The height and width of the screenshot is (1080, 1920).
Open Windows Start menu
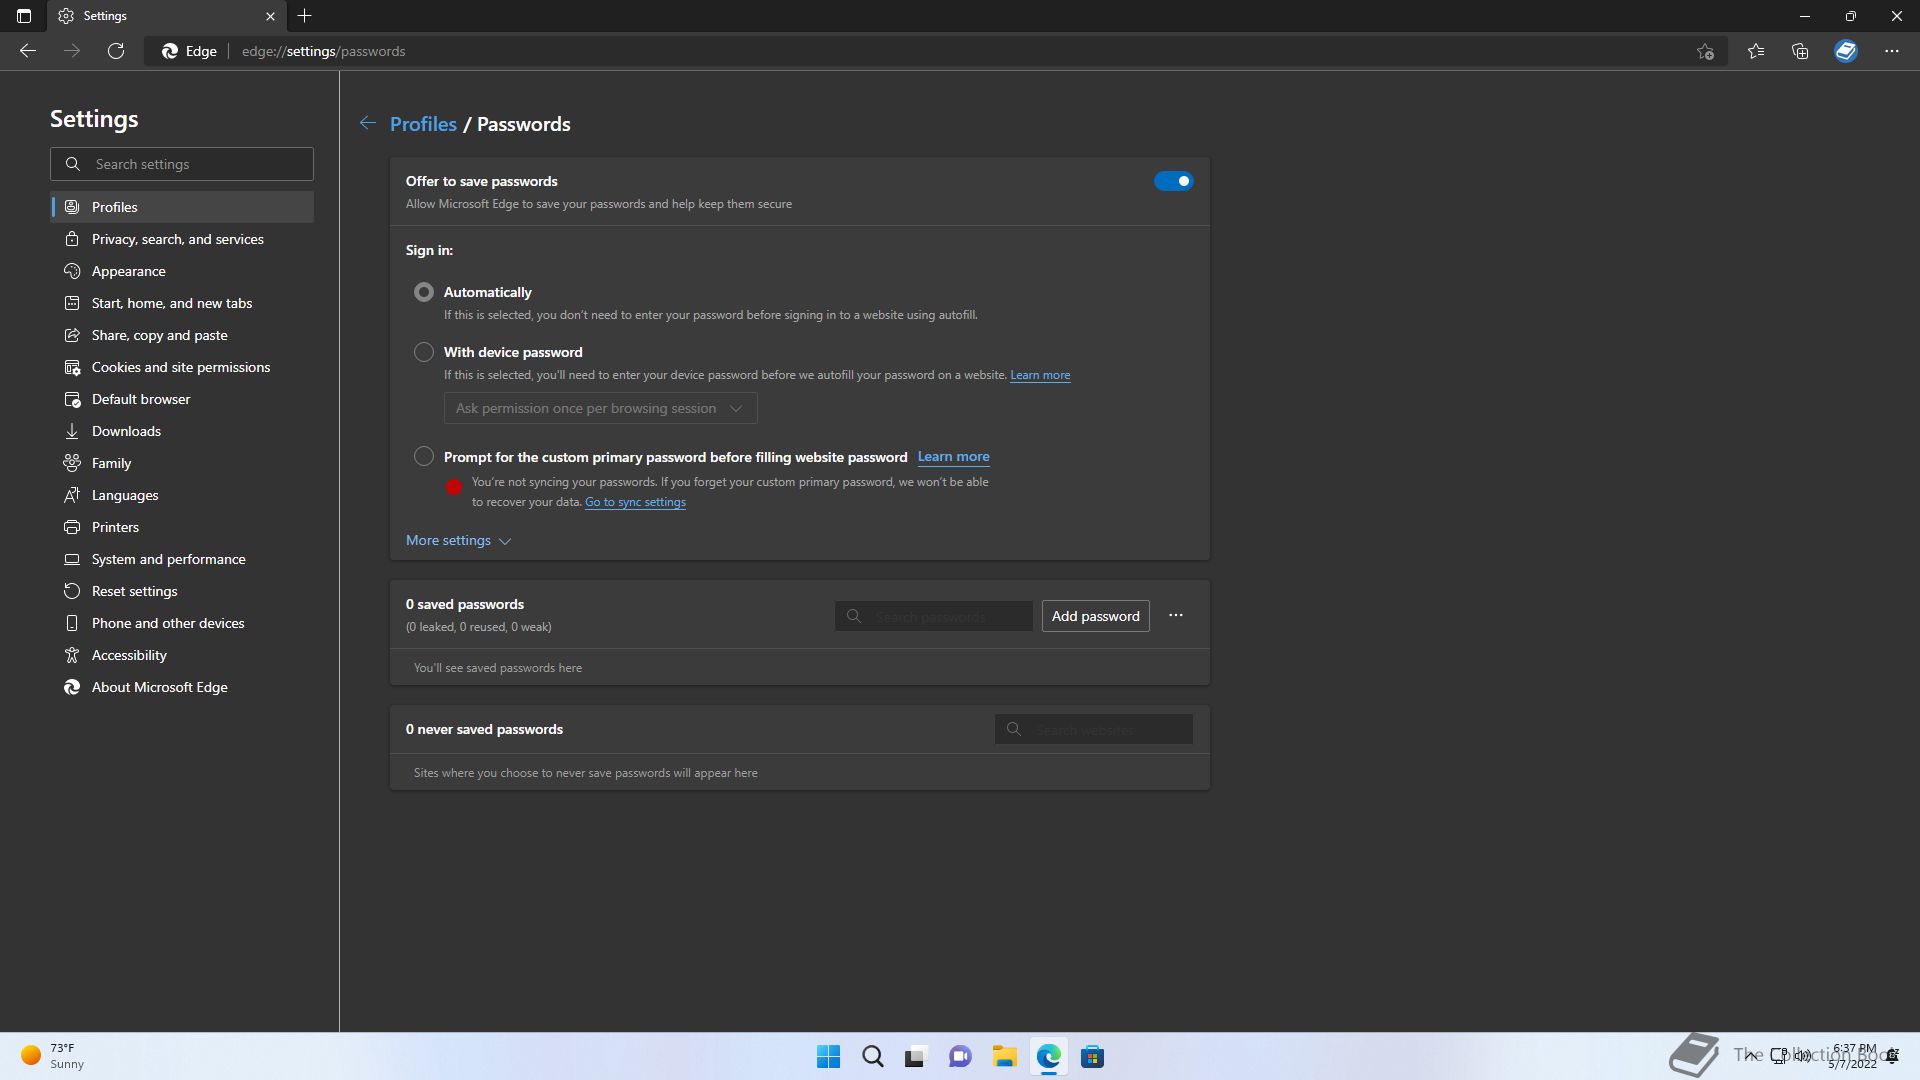828,1057
